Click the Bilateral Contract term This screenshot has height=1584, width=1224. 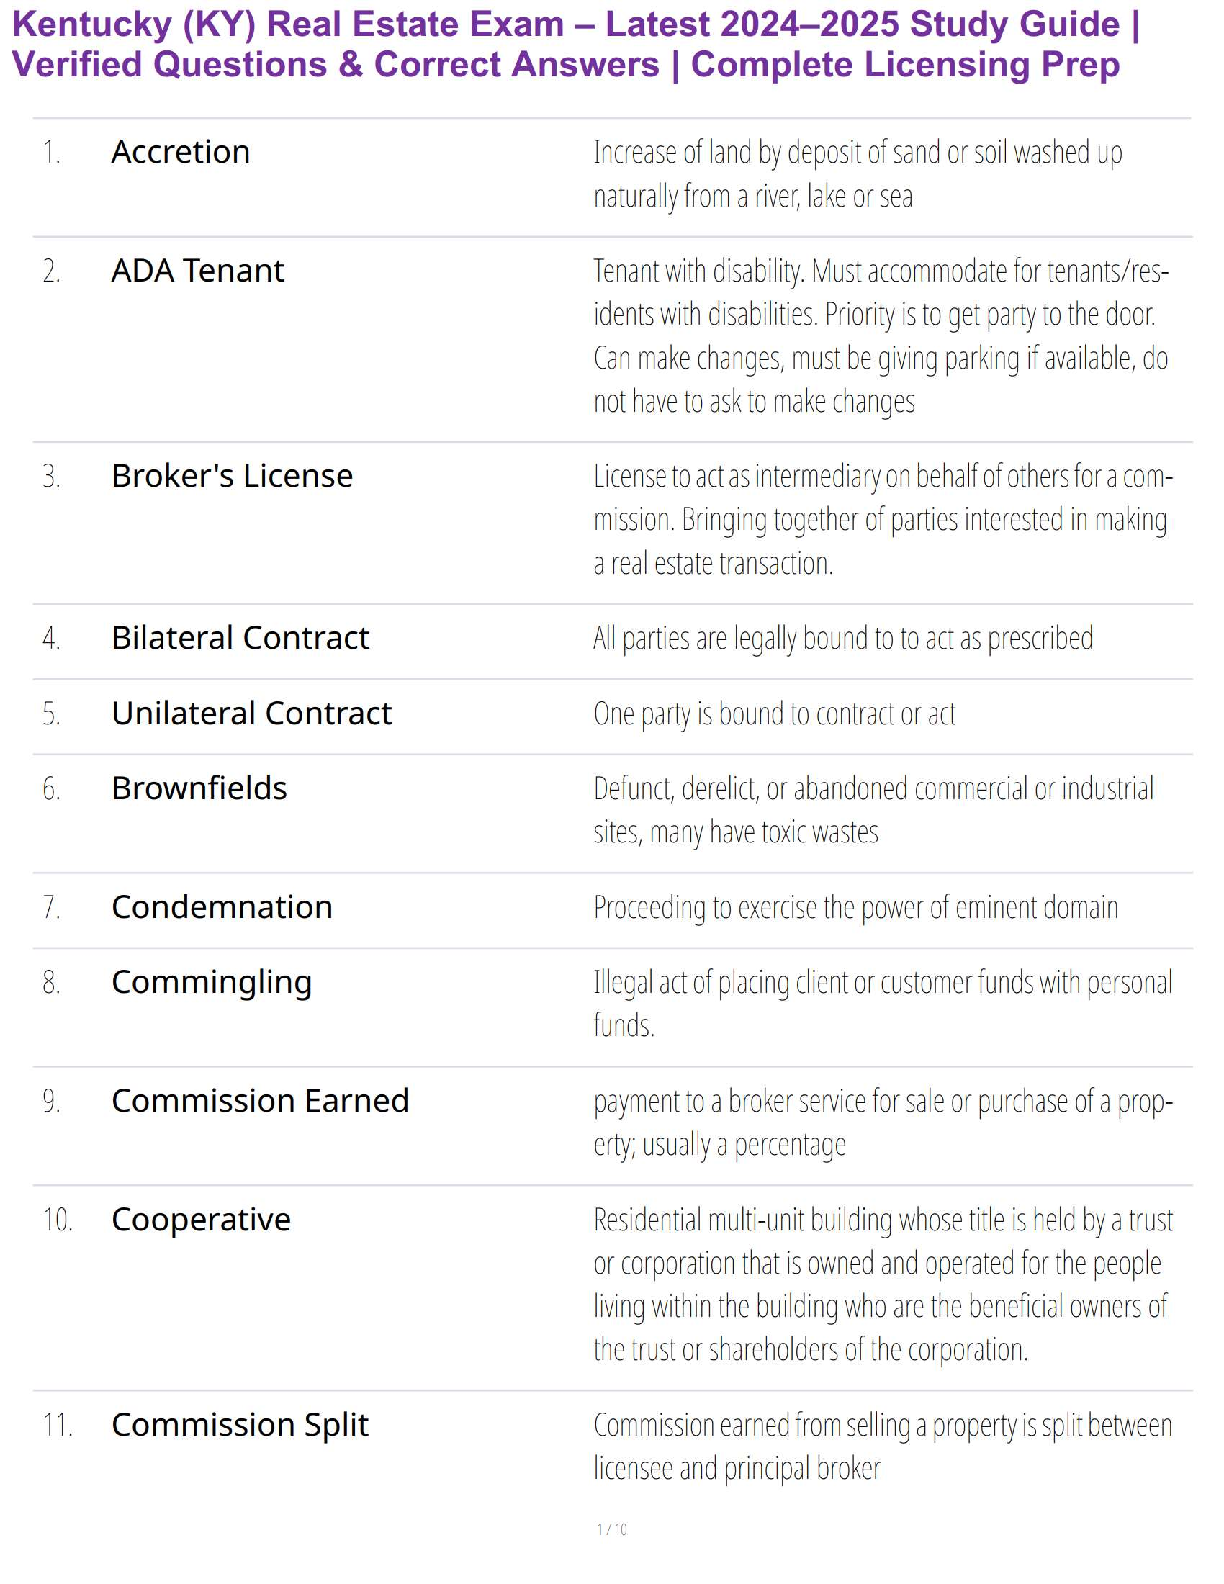pyautogui.click(x=240, y=638)
